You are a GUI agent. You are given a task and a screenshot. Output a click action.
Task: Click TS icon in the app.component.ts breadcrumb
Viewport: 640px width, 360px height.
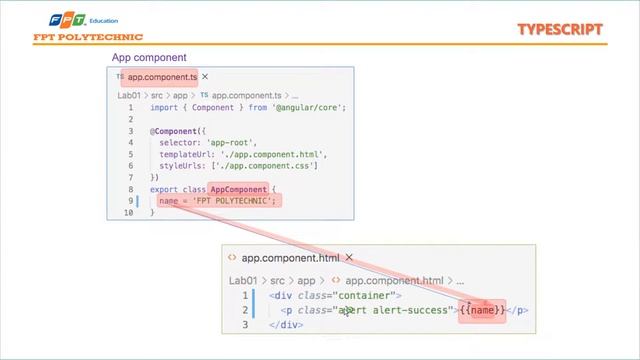point(204,95)
